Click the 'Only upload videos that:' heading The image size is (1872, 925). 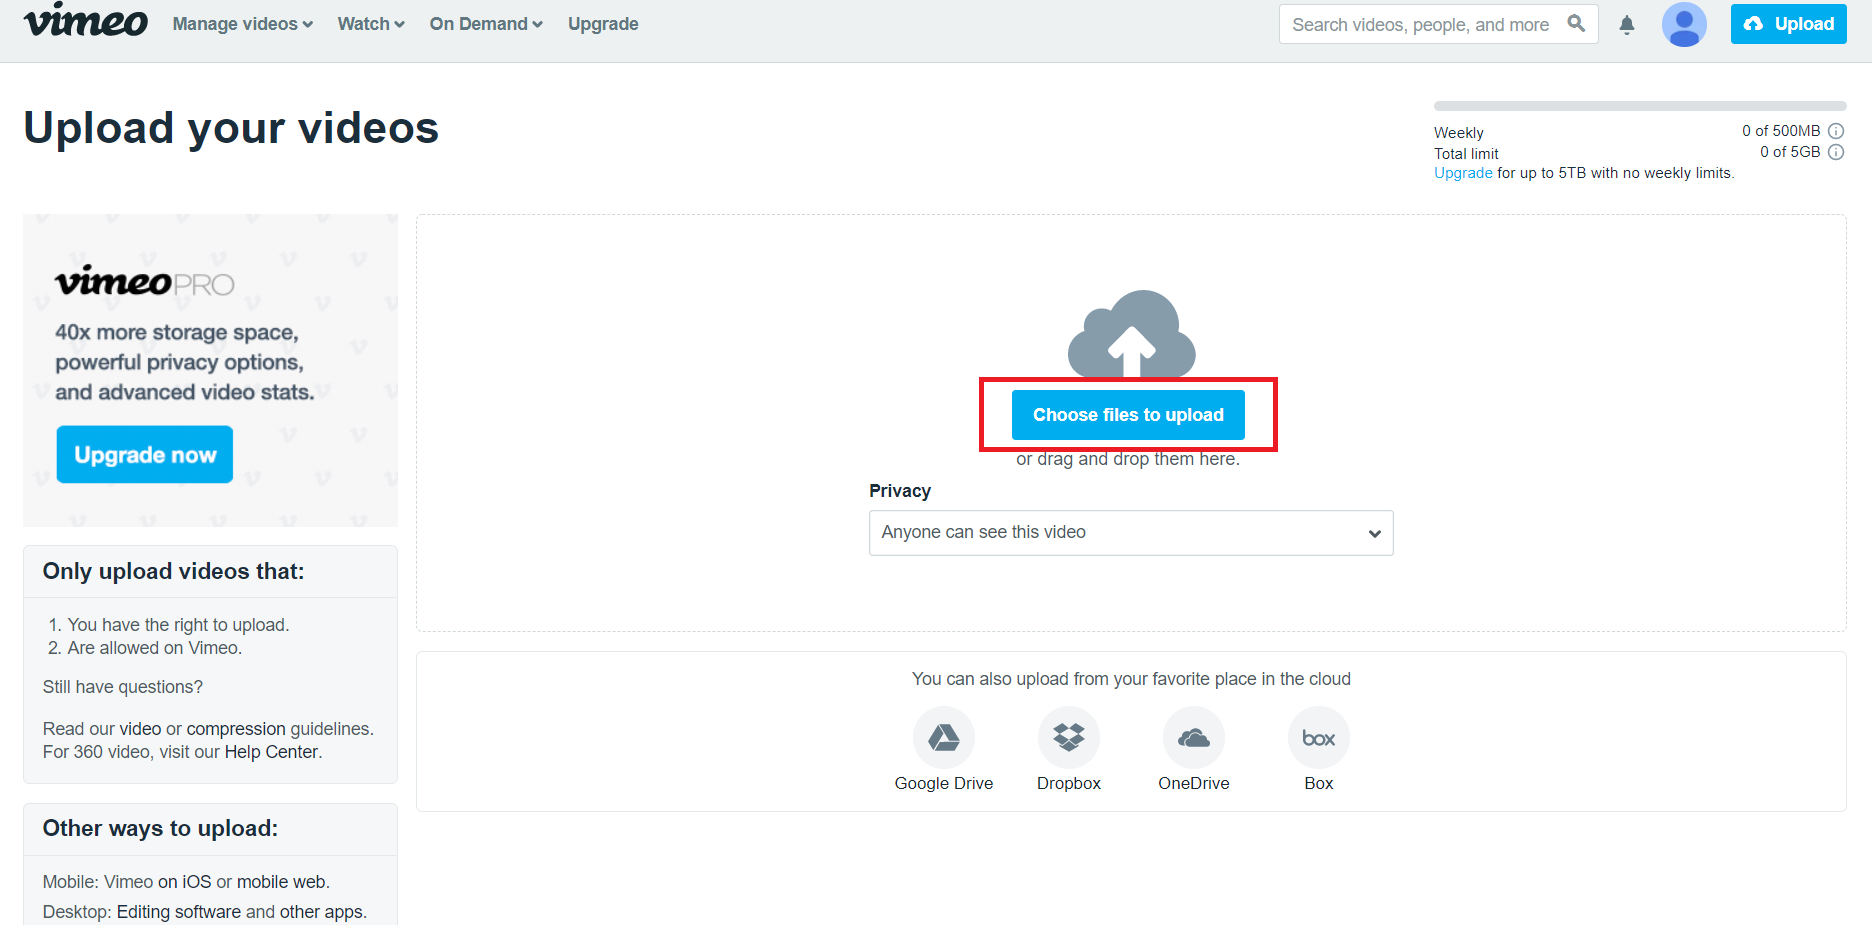(x=173, y=571)
